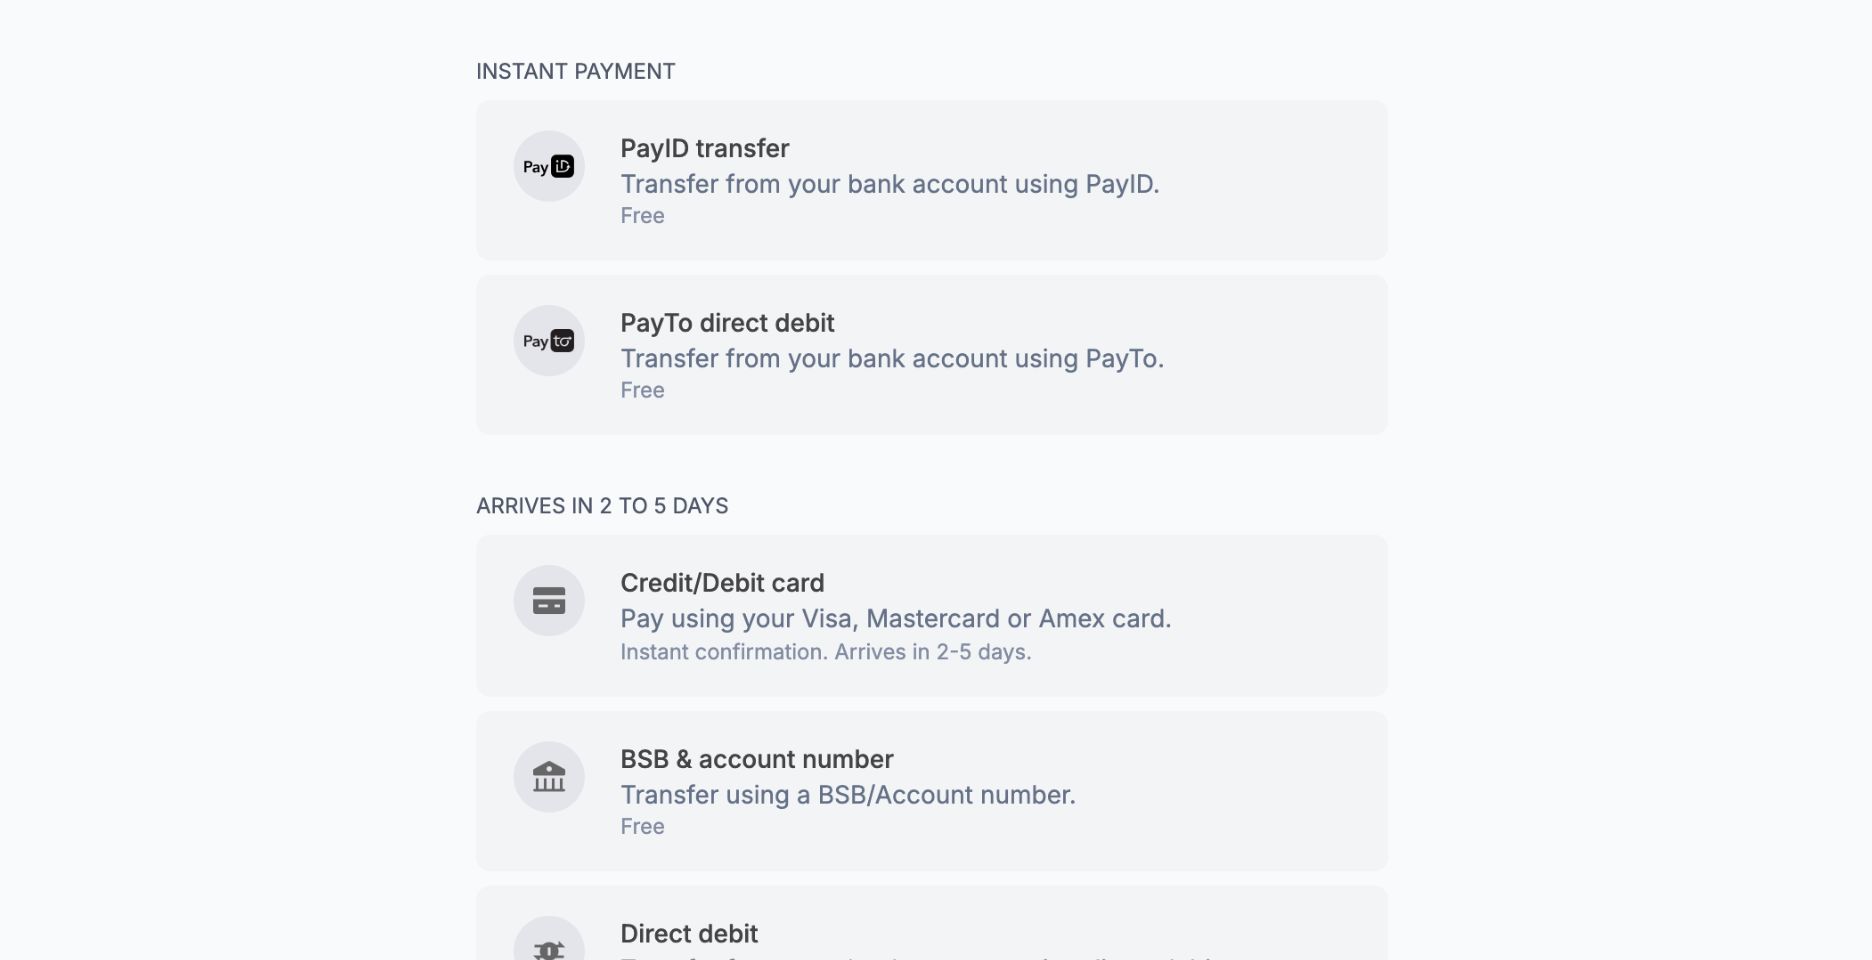
Task: Choose the Credit/Debit card heading
Action: tap(722, 583)
